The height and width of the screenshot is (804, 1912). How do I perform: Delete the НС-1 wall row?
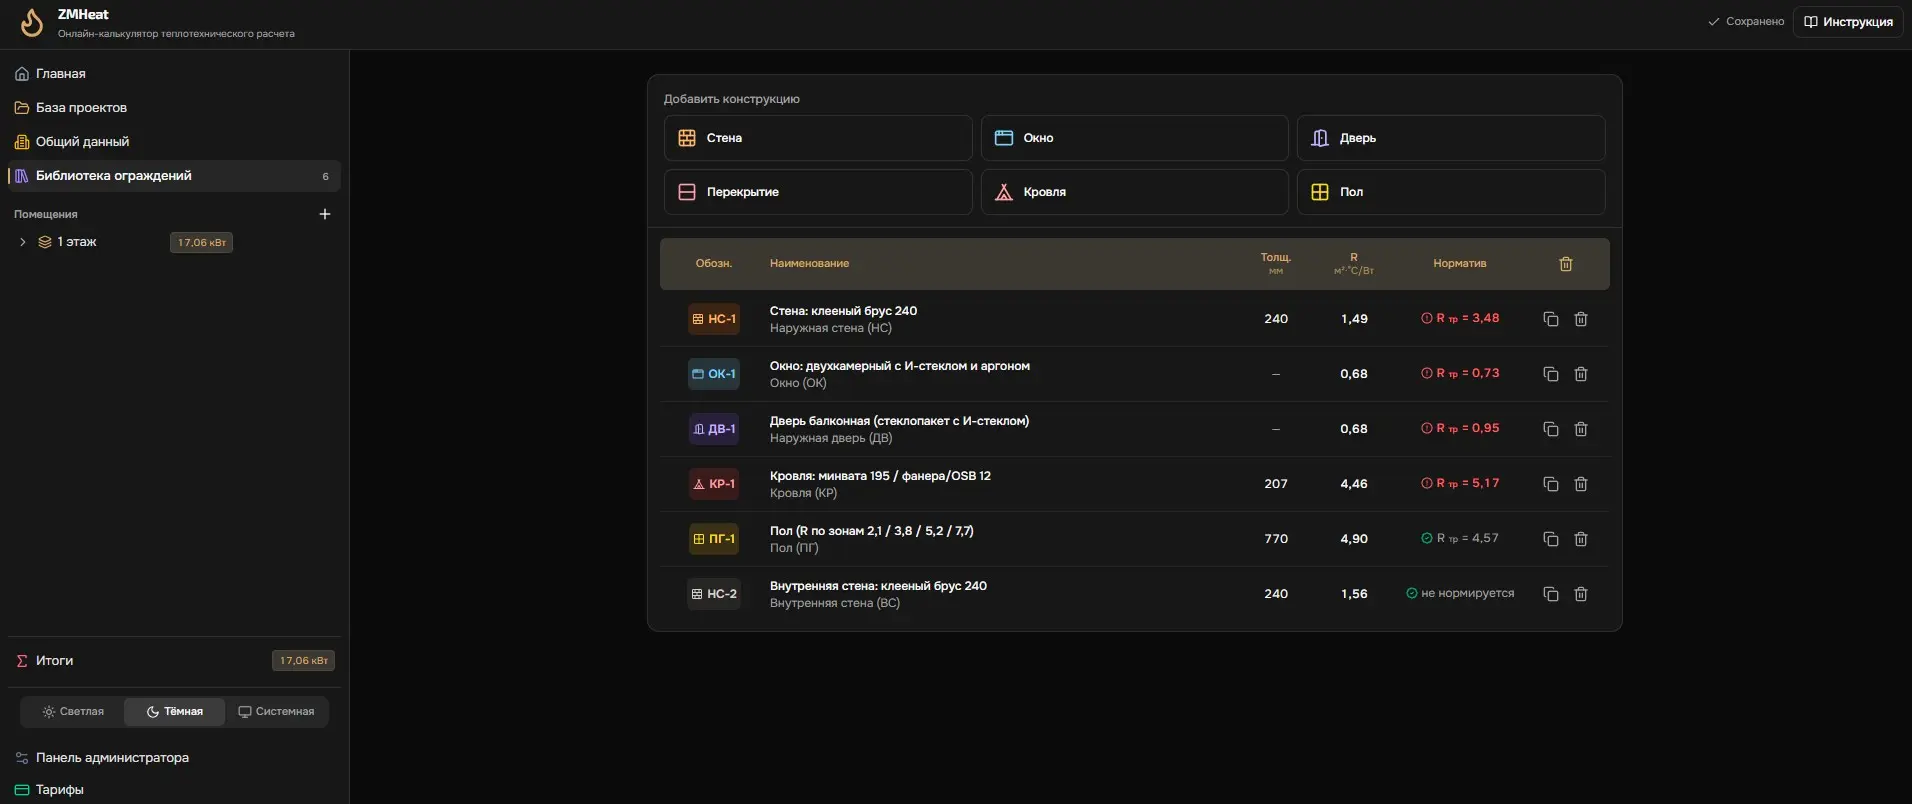[x=1581, y=319]
